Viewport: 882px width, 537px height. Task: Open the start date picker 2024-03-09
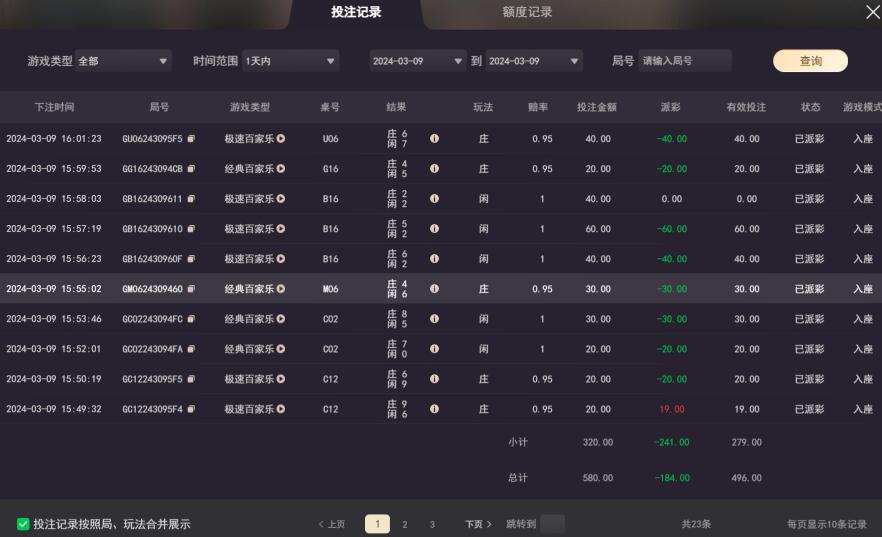(x=417, y=61)
